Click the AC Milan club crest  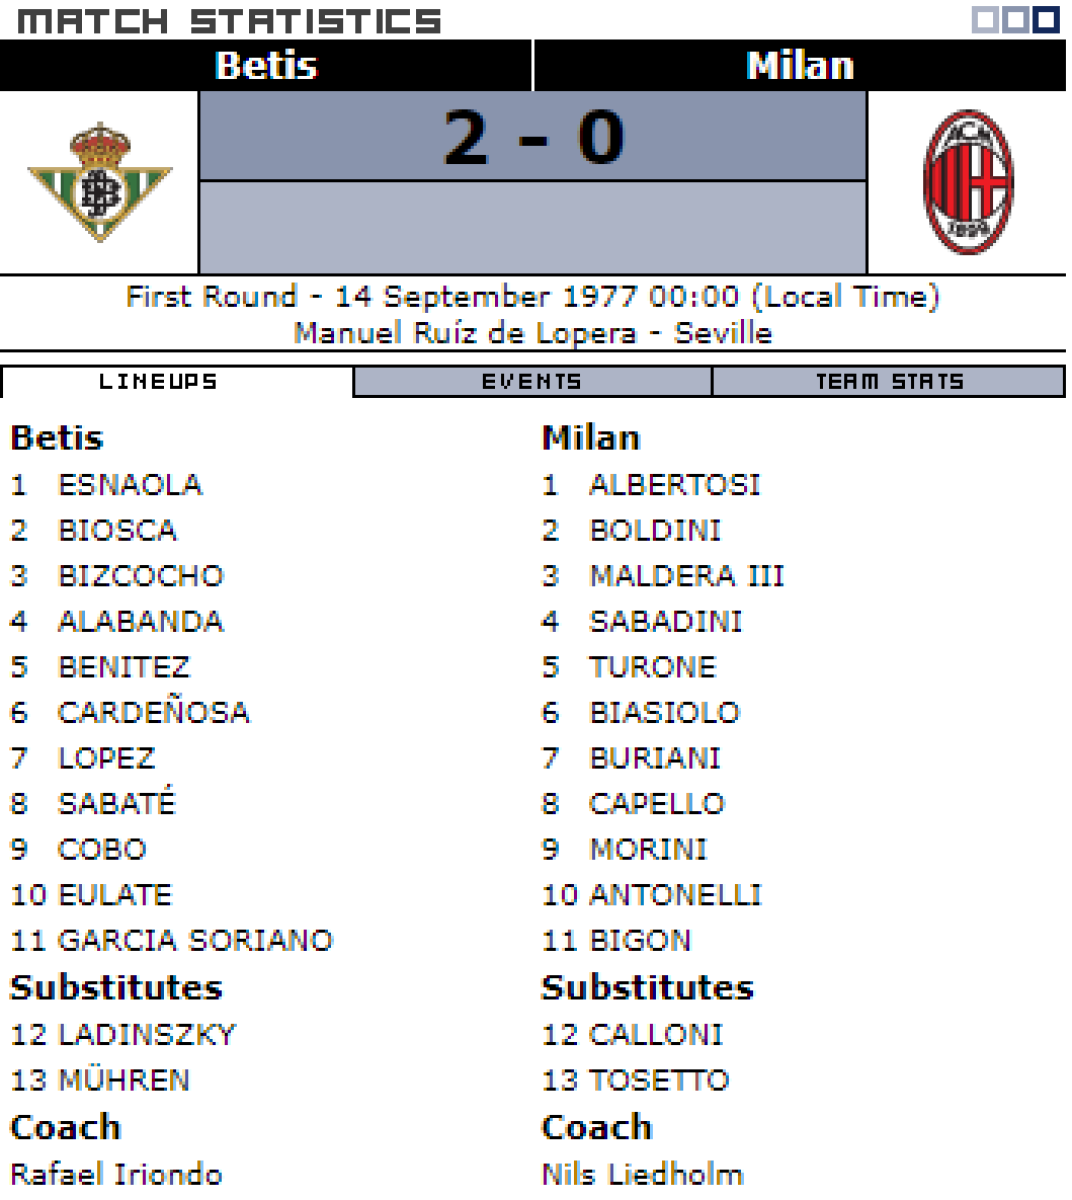click(967, 181)
